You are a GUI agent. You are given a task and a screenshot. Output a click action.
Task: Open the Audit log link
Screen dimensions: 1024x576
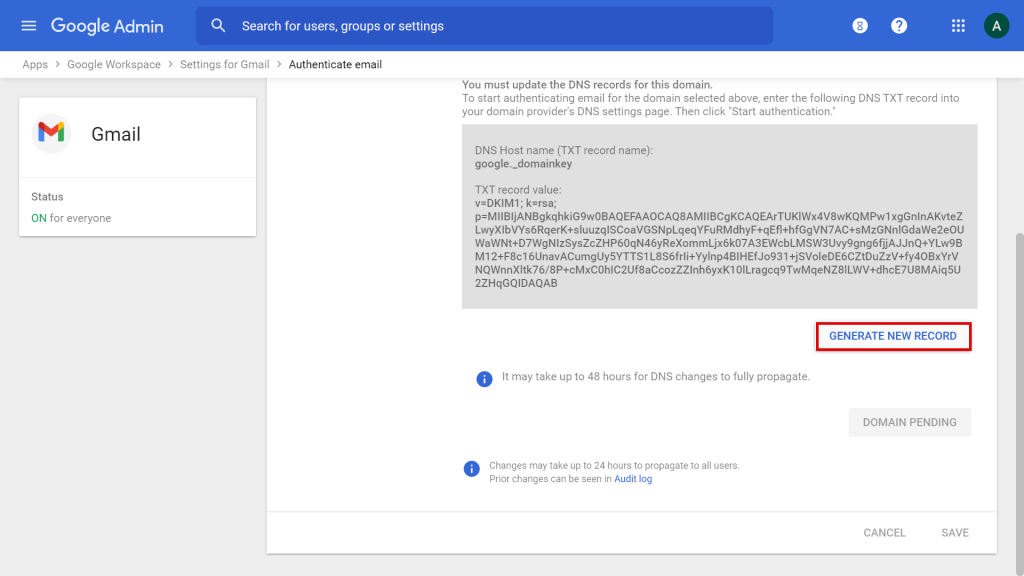coord(633,479)
